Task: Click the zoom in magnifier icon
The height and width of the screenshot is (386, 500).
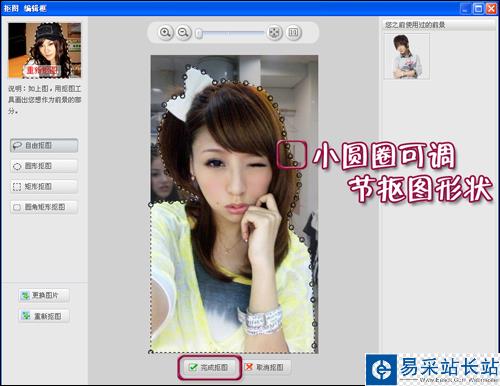Action: click(x=165, y=33)
